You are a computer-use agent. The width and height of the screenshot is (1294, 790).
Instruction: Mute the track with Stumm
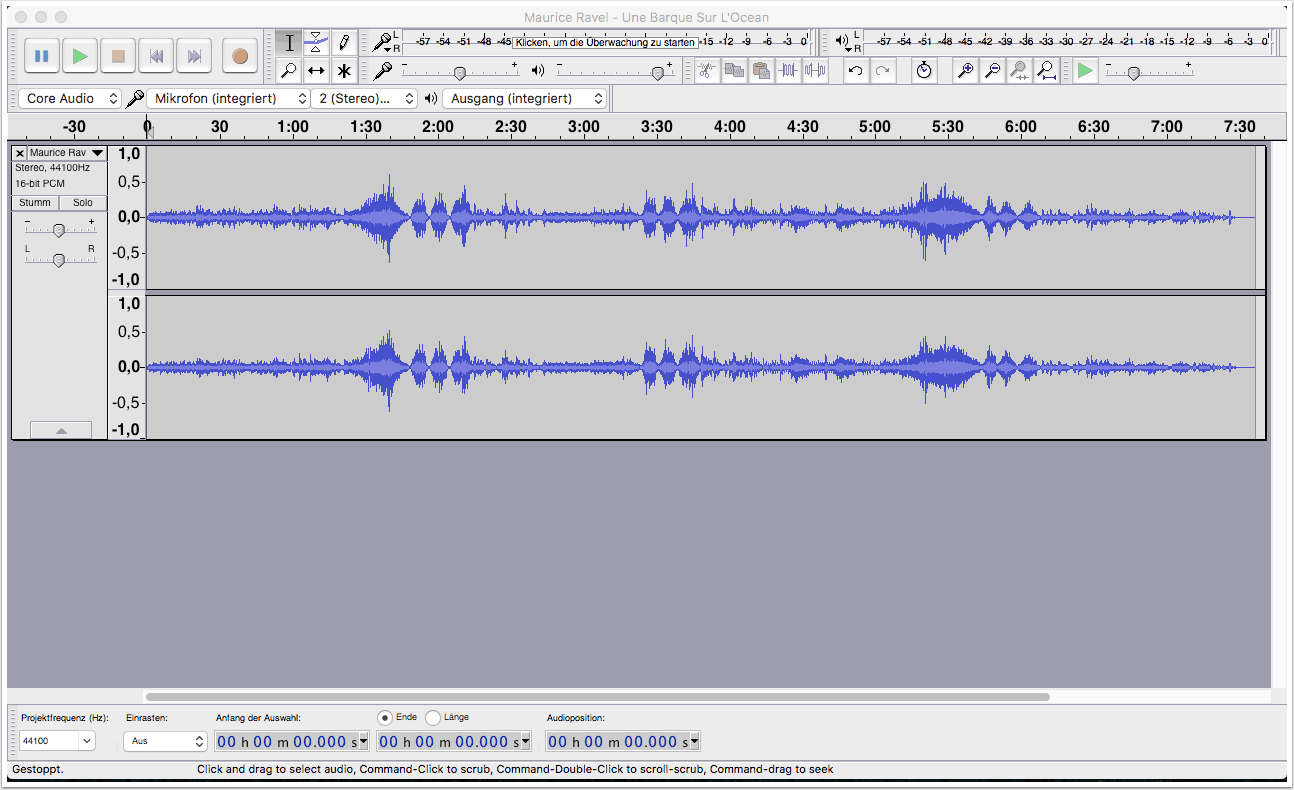click(x=35, y=203)
